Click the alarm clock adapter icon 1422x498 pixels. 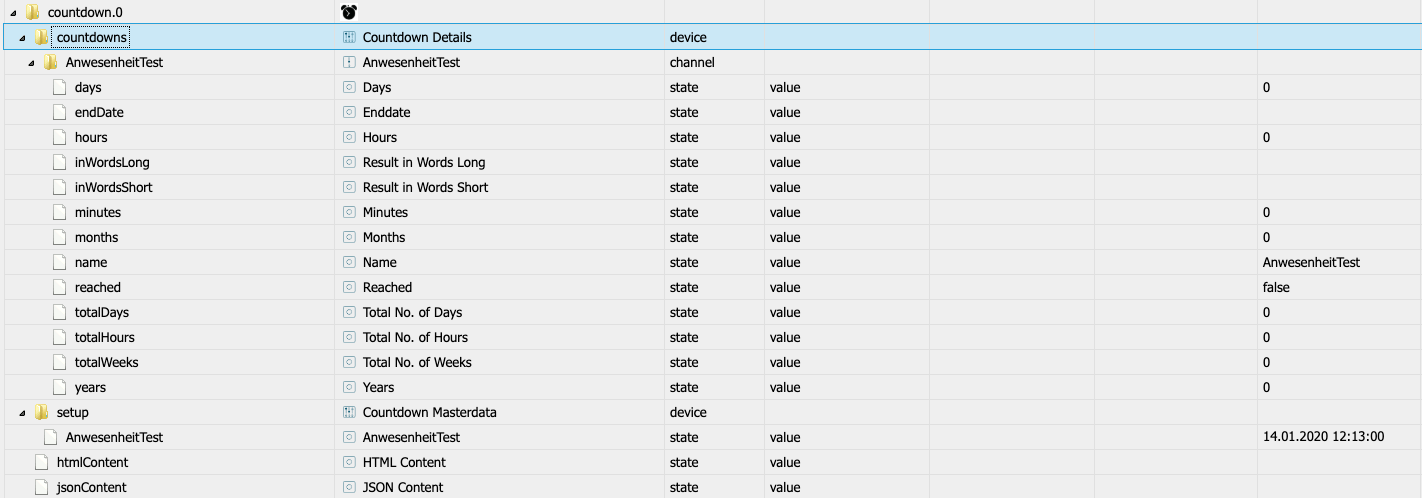(349, 12)
